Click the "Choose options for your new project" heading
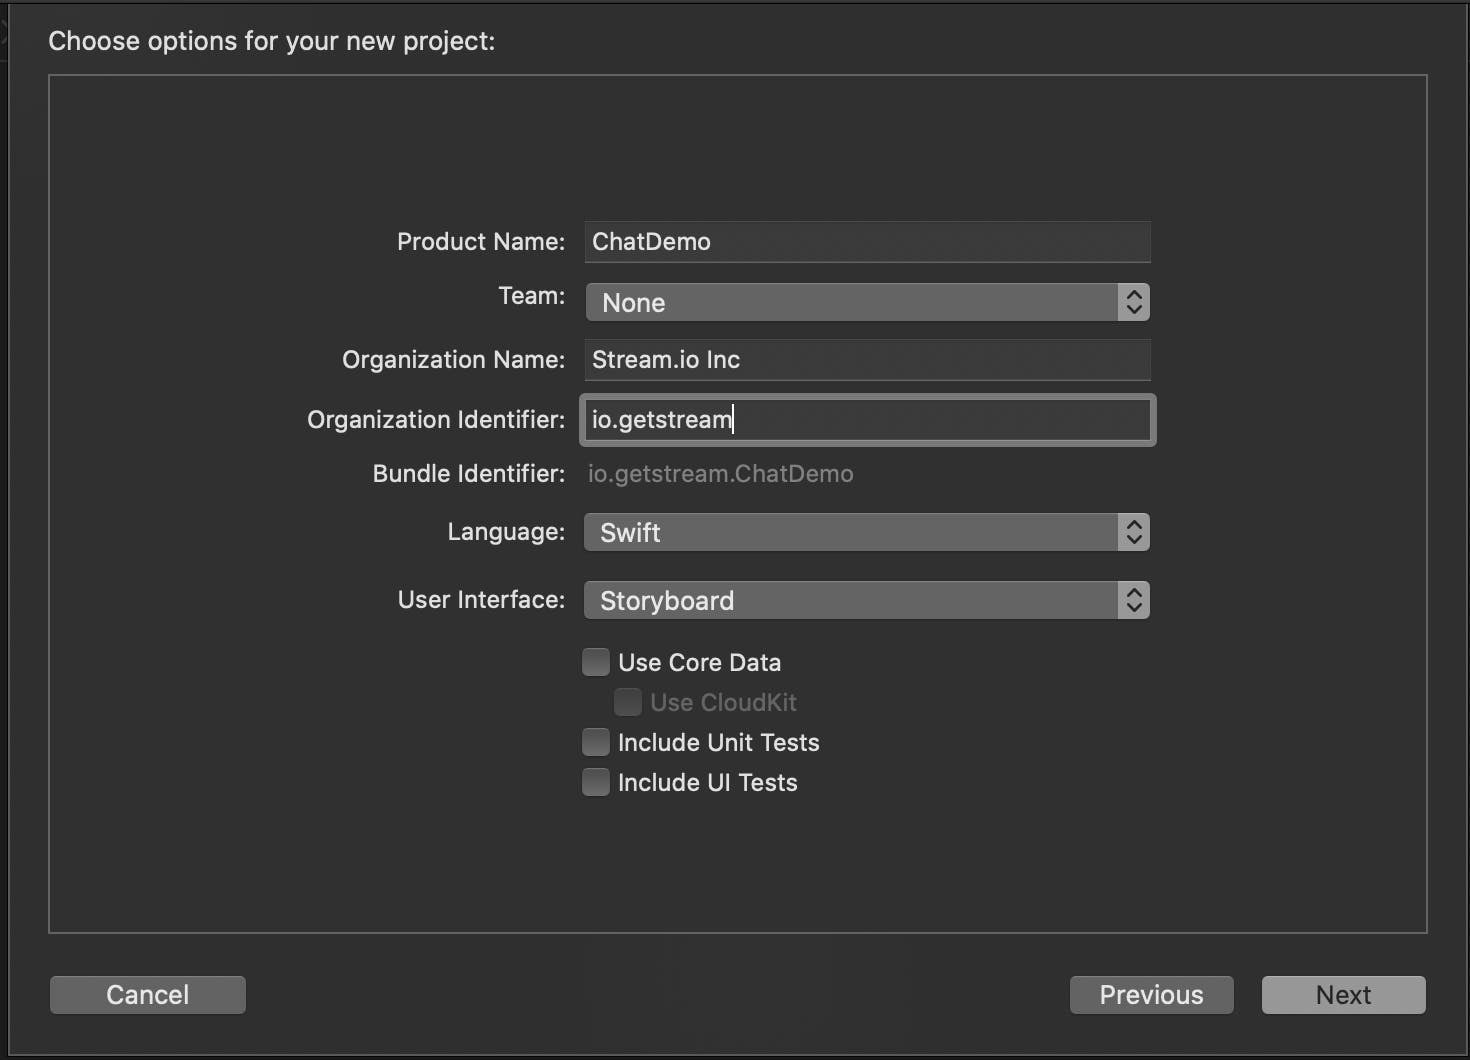Image resolution: width=1470 pixels, height=1060 pixels. pyautogui.click(x=272, y=41)
